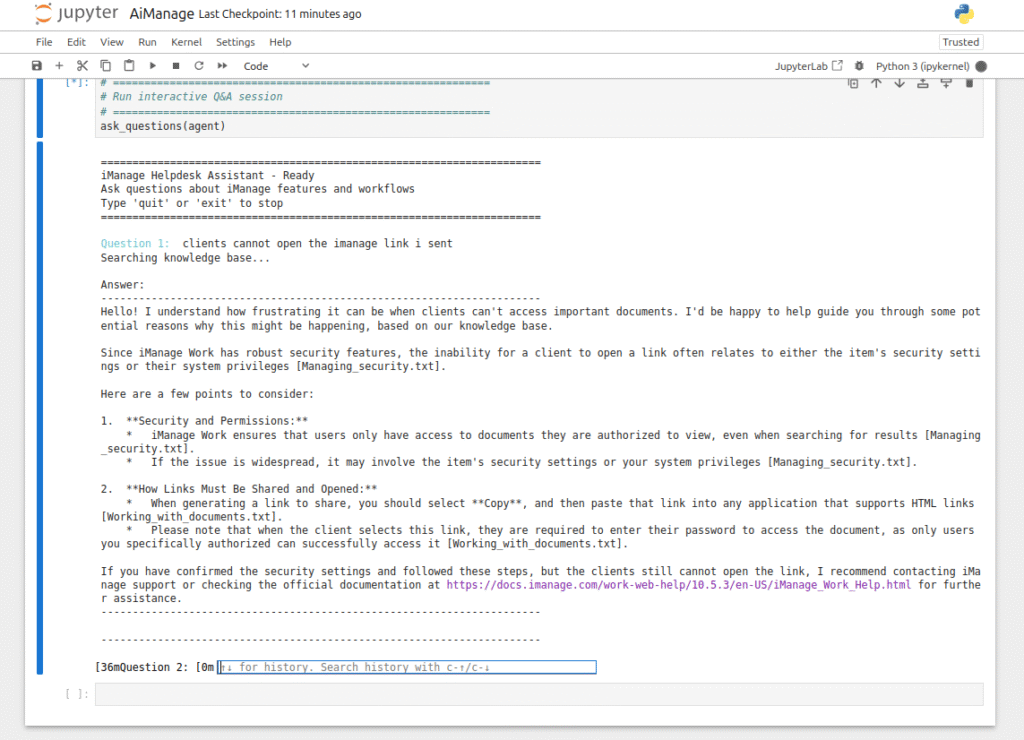Open the imanage Work Help documentation link
The height and width of the screenshot is (740, 1024).
(678, 585)
